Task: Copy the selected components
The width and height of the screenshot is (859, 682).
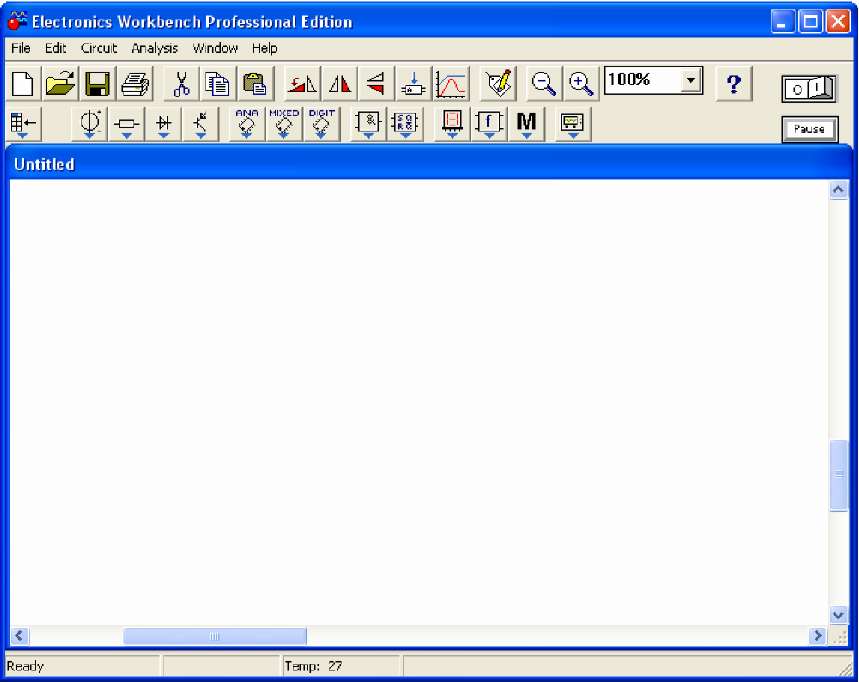Action: click(x=218, y=84)
